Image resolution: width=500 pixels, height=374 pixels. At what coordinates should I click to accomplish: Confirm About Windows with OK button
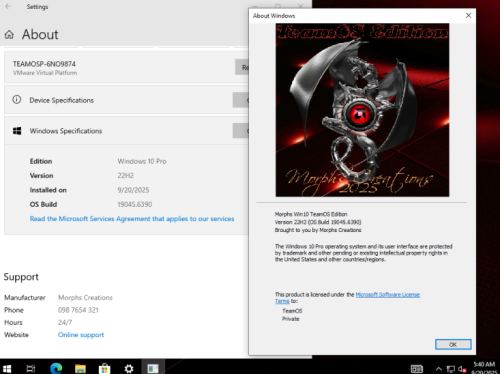[x=453, y=344]
